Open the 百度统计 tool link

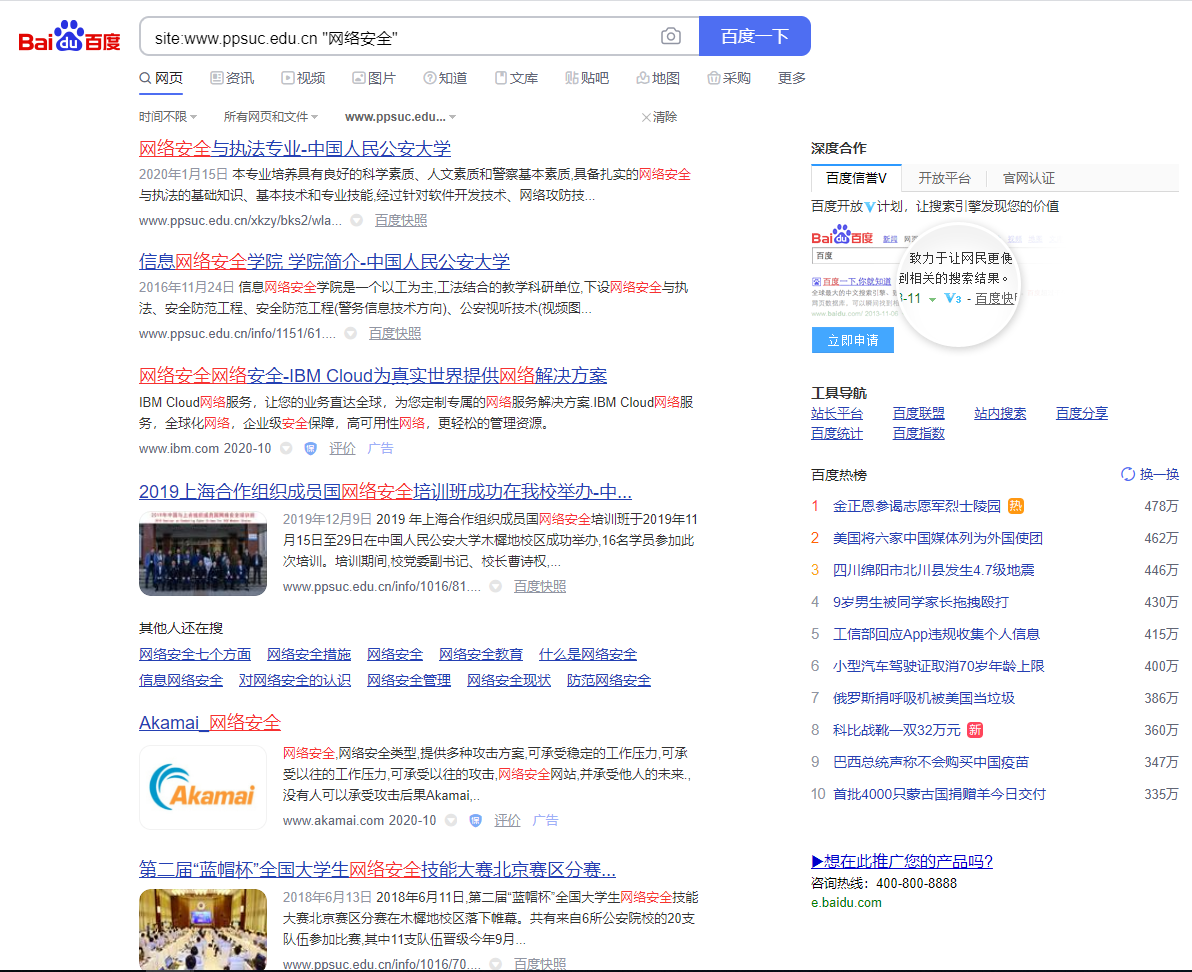coord(837,433)
